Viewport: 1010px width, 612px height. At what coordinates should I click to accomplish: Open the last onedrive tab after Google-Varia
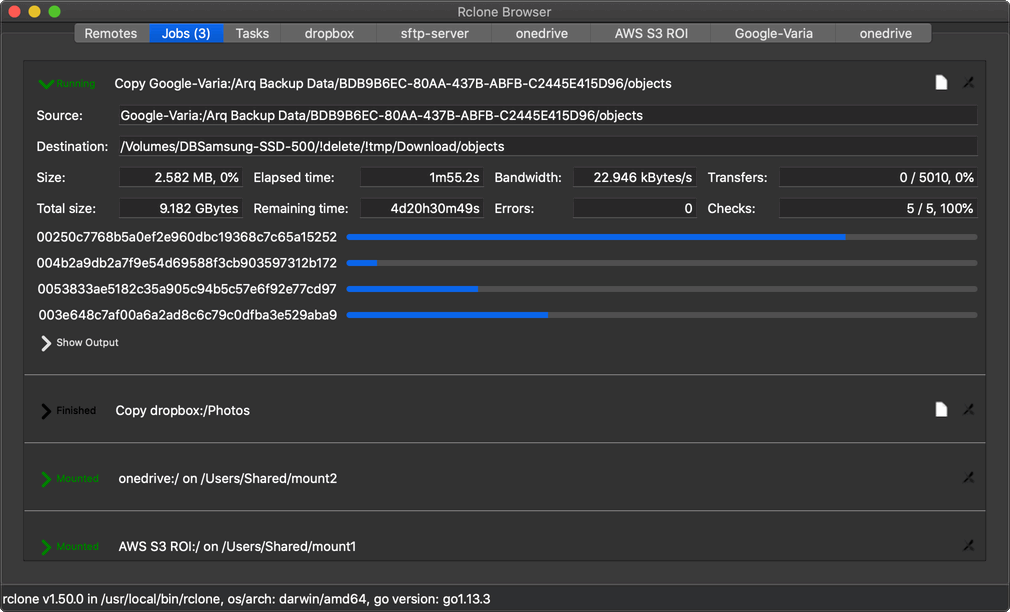(x=886, y=33)
